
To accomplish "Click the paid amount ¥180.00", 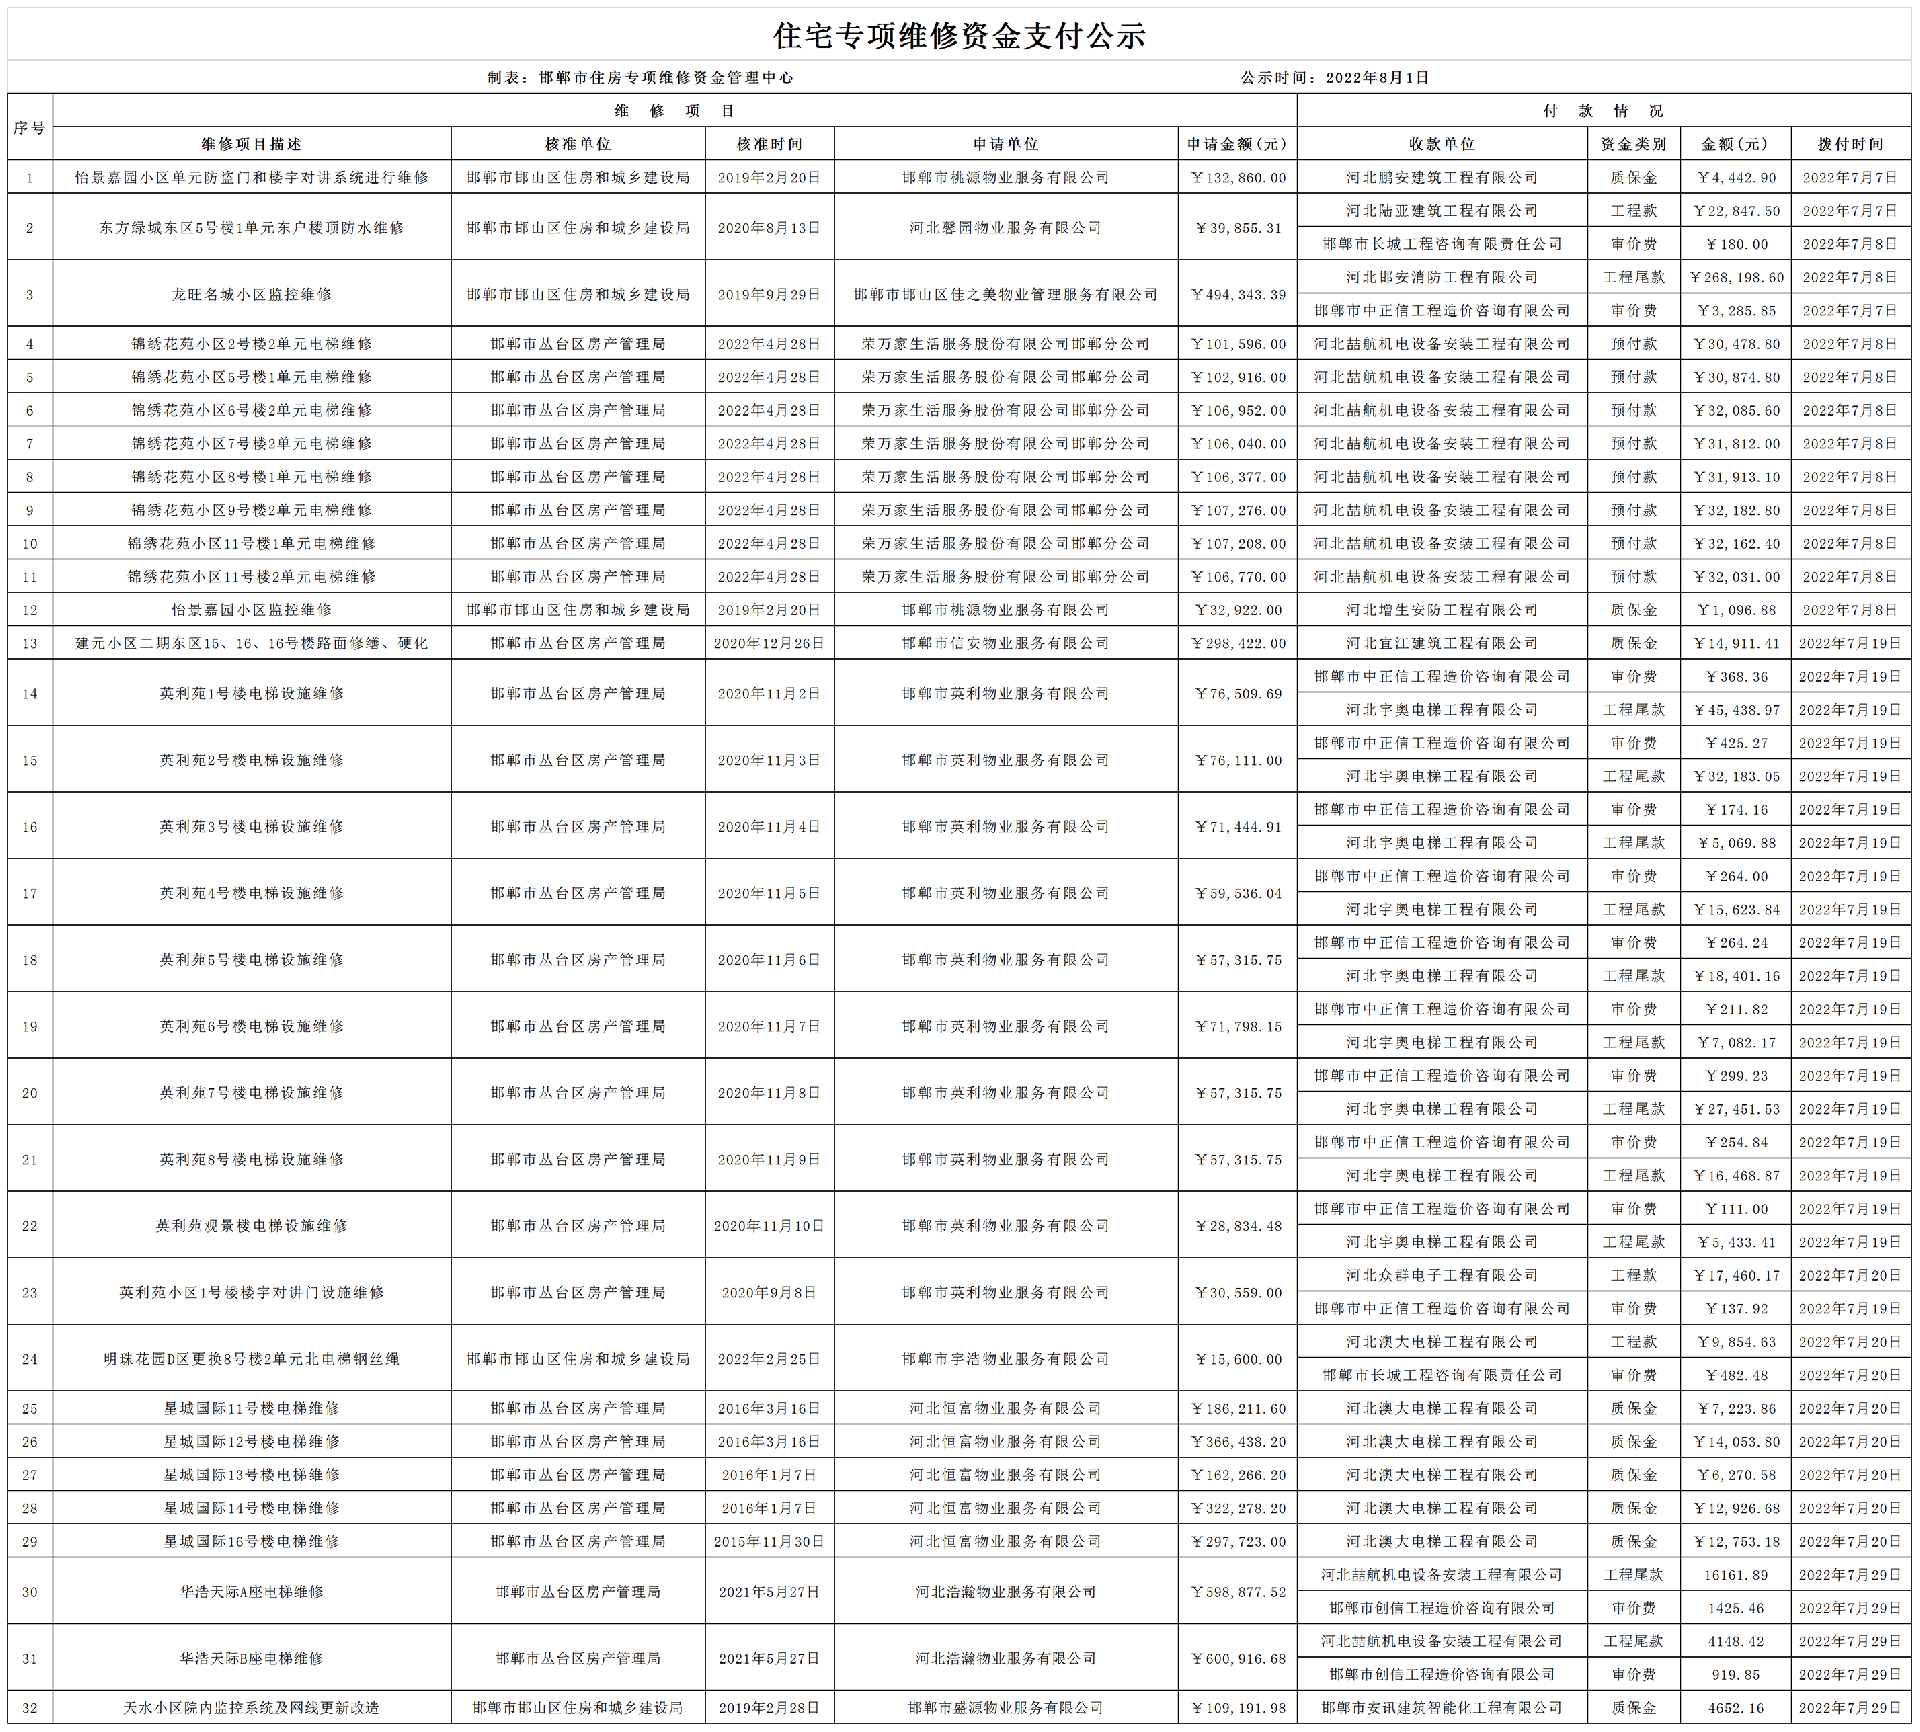I will 1736,244.
